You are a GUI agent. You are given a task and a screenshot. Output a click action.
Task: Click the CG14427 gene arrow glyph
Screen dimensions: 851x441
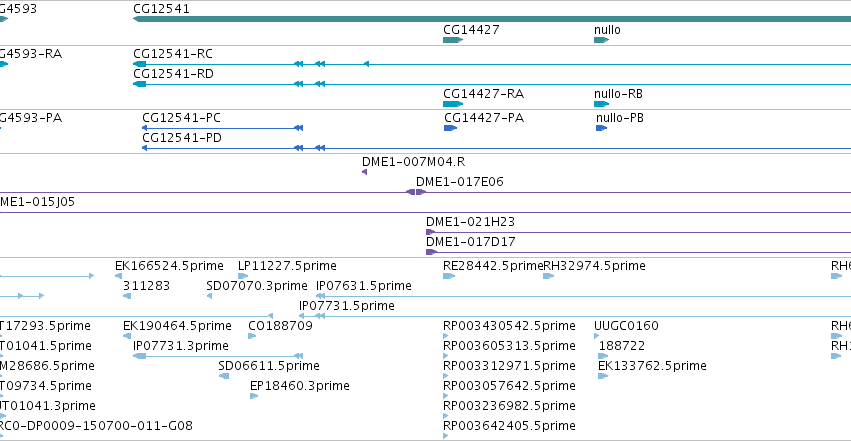click(453, 40)
